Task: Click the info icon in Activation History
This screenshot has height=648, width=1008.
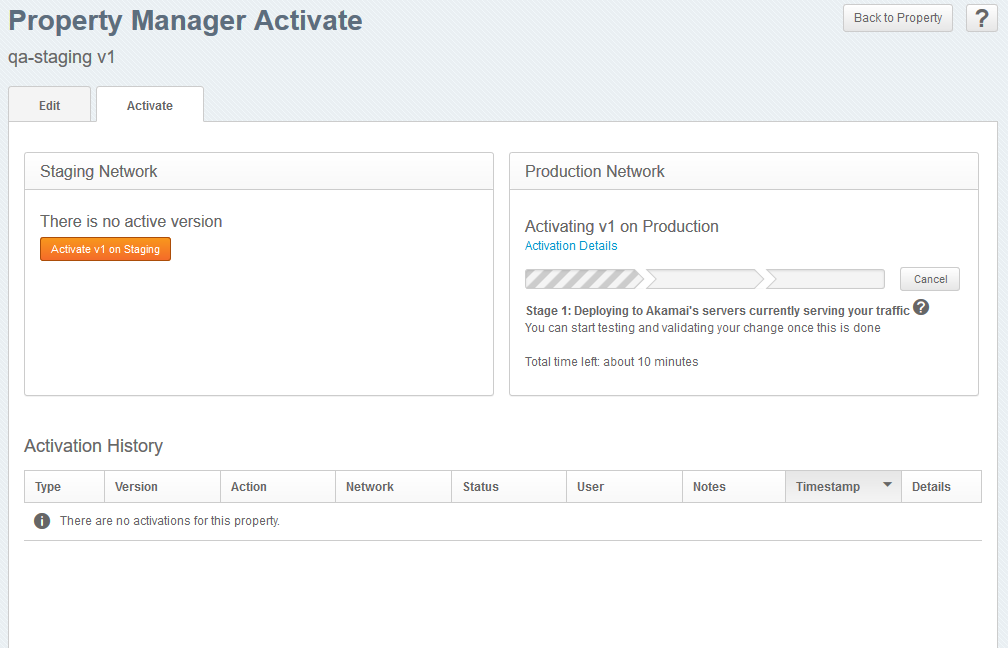Action: click(41, 520)
